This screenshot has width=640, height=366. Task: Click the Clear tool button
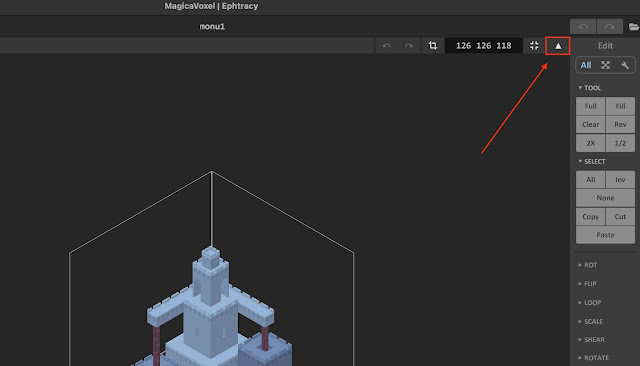pyautogui.click(x=590, y=124)
